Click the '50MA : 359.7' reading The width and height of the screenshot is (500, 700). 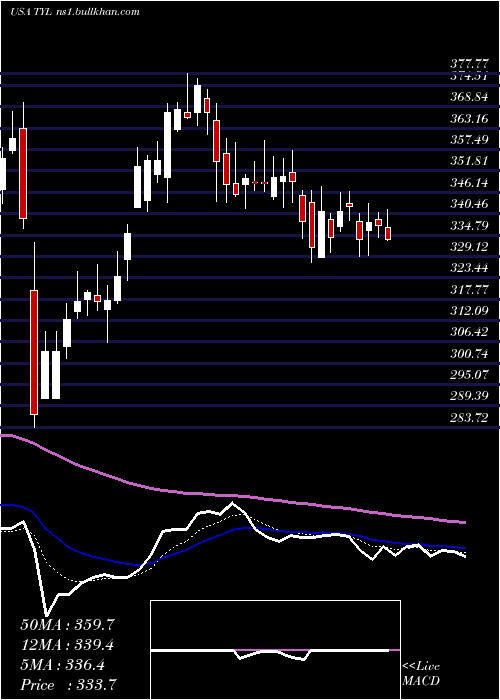tap(67, 625)
